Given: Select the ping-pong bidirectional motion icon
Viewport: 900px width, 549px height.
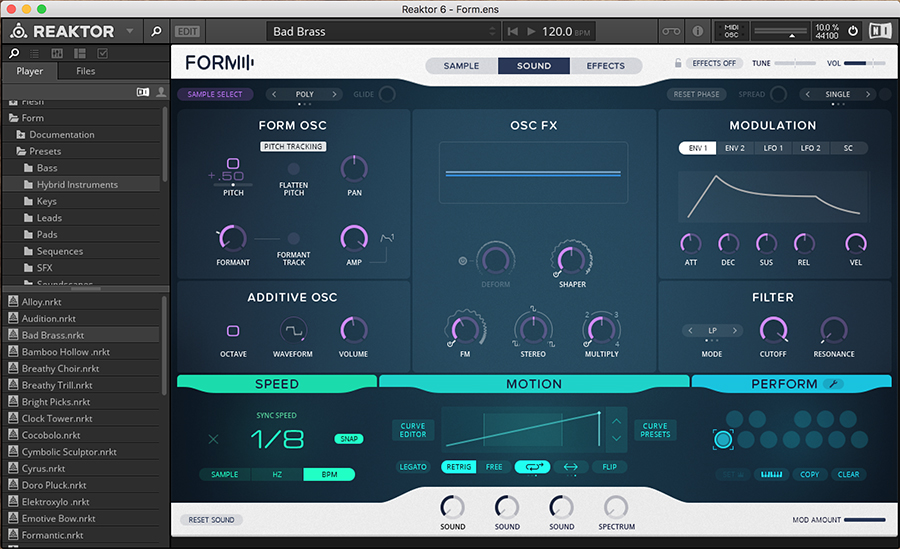Looking at the screenshot, I should (571, 467).
